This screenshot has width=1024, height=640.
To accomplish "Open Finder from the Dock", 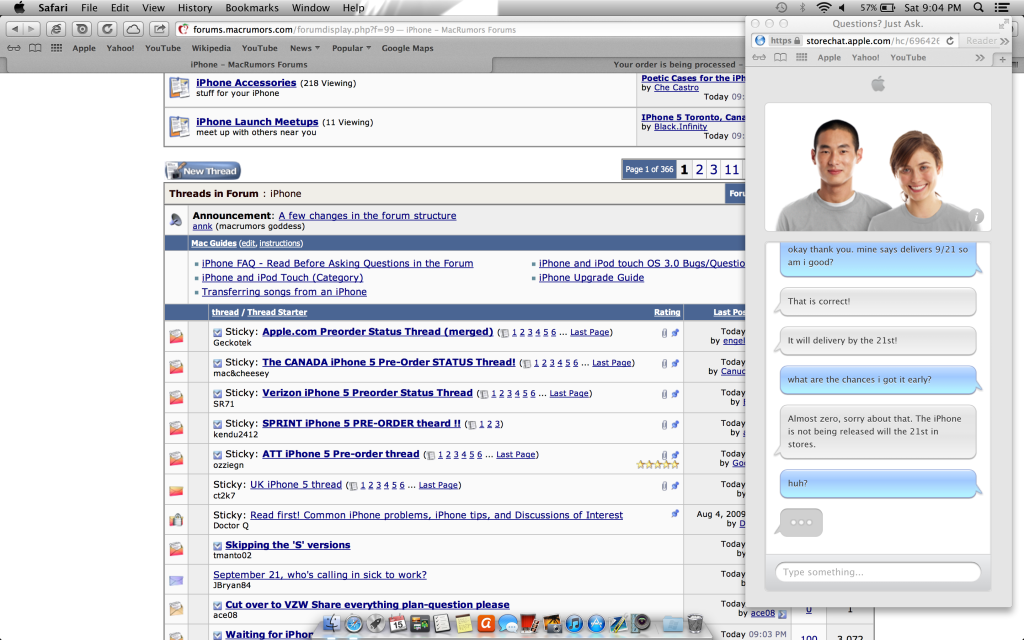I will pos(332,624).
